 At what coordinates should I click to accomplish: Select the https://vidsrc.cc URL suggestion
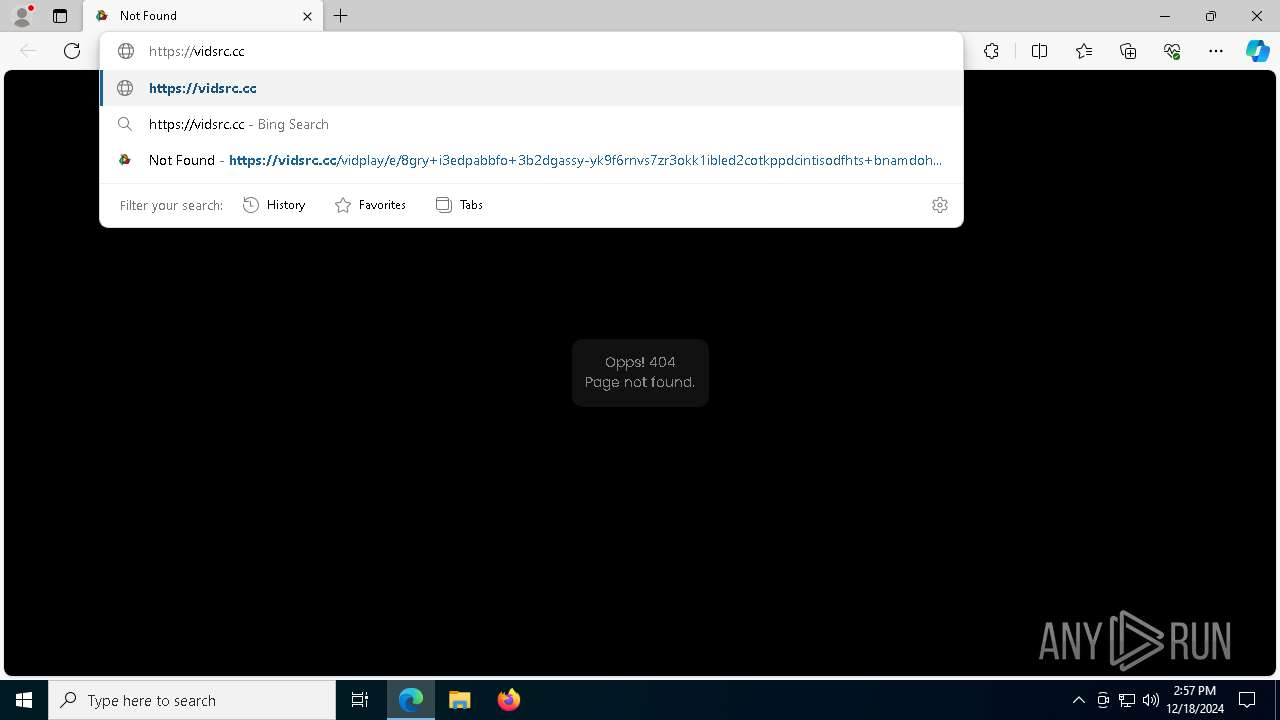531,88
